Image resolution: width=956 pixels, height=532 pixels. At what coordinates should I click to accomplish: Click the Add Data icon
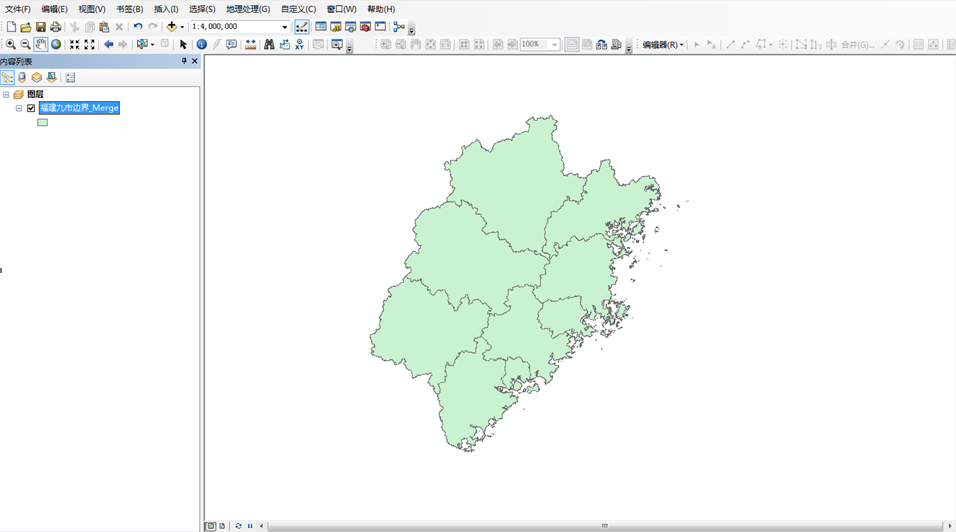[x=171, y=27]
